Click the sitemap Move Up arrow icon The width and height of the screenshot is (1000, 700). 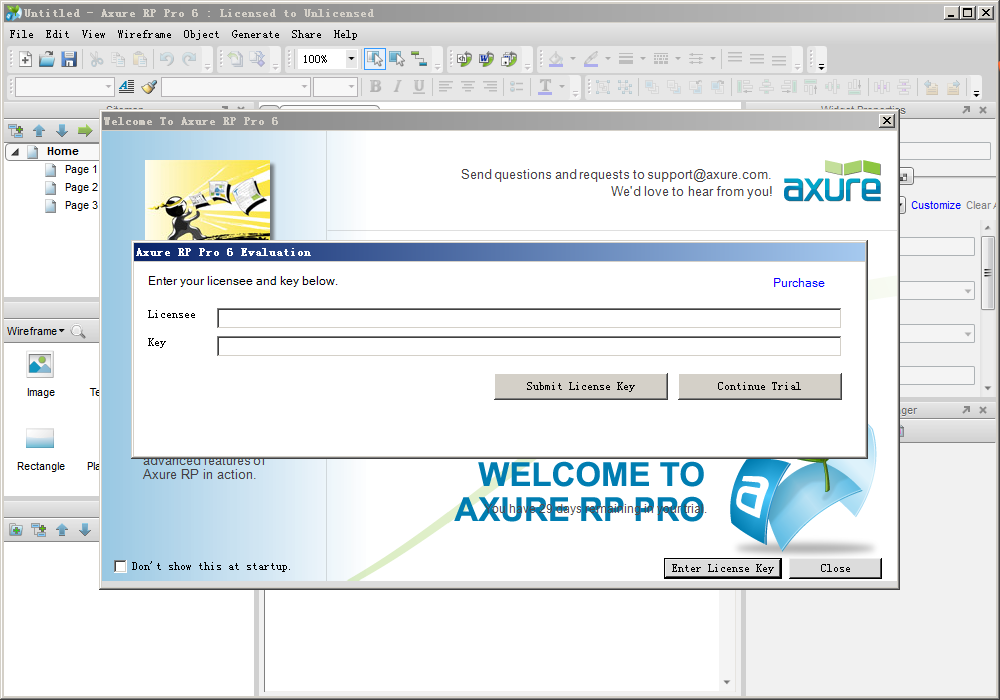click(39, 131)
